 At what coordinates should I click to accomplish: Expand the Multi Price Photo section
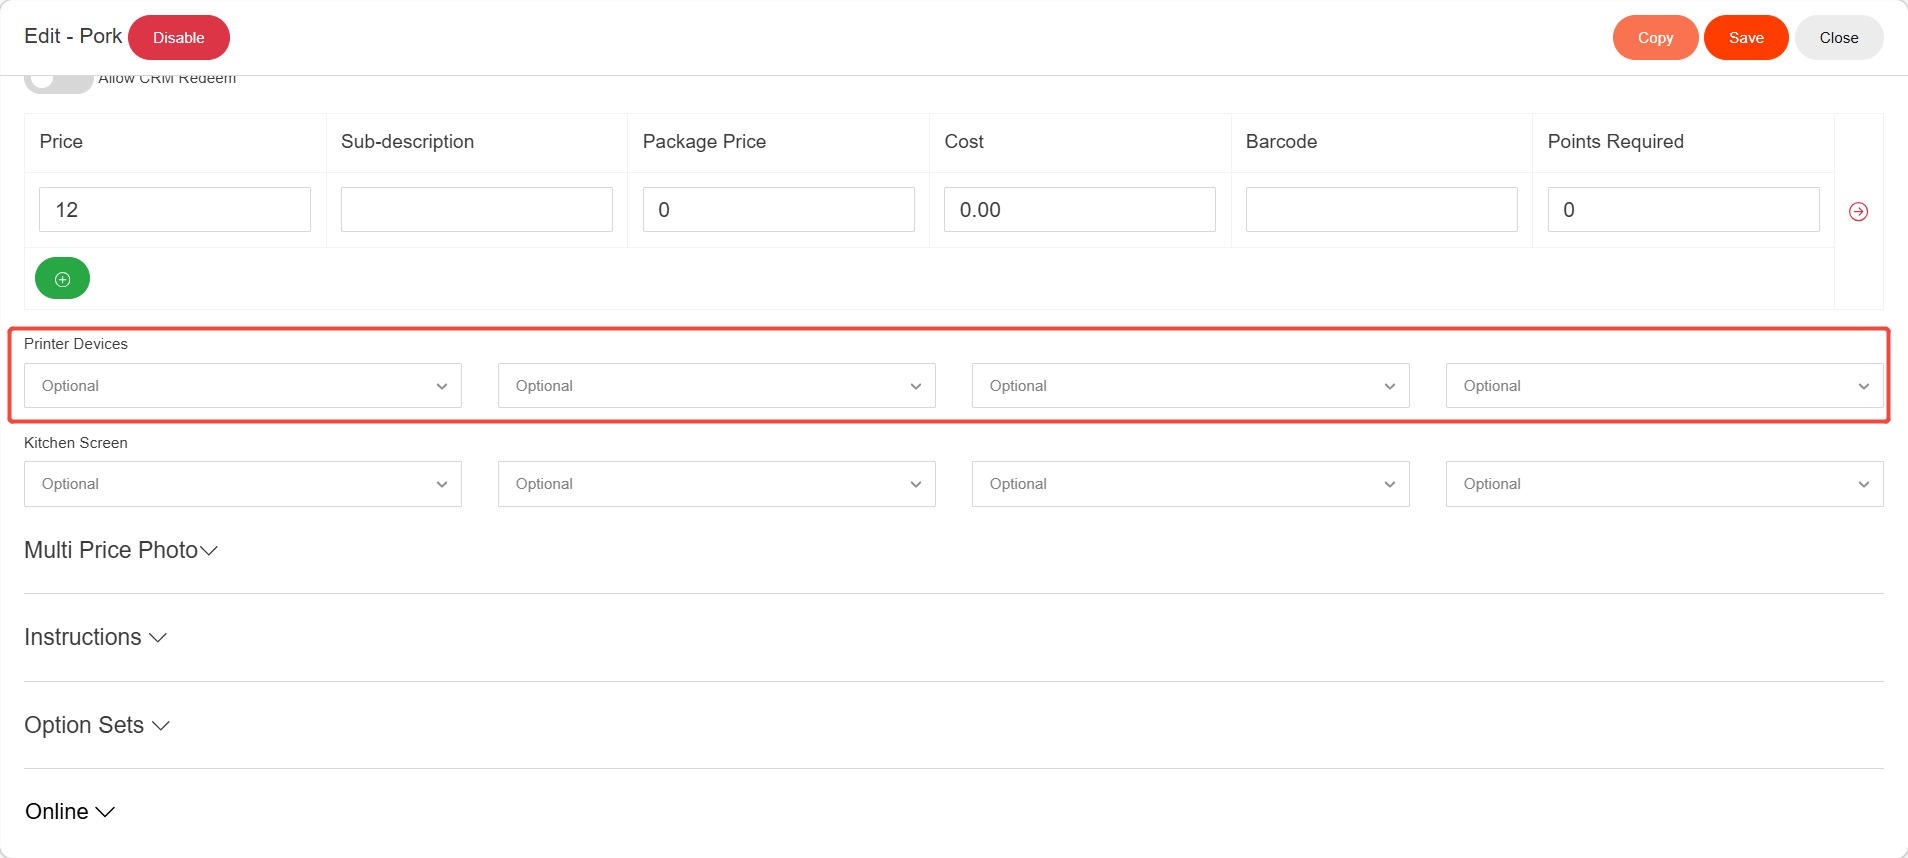click(121, 551)
